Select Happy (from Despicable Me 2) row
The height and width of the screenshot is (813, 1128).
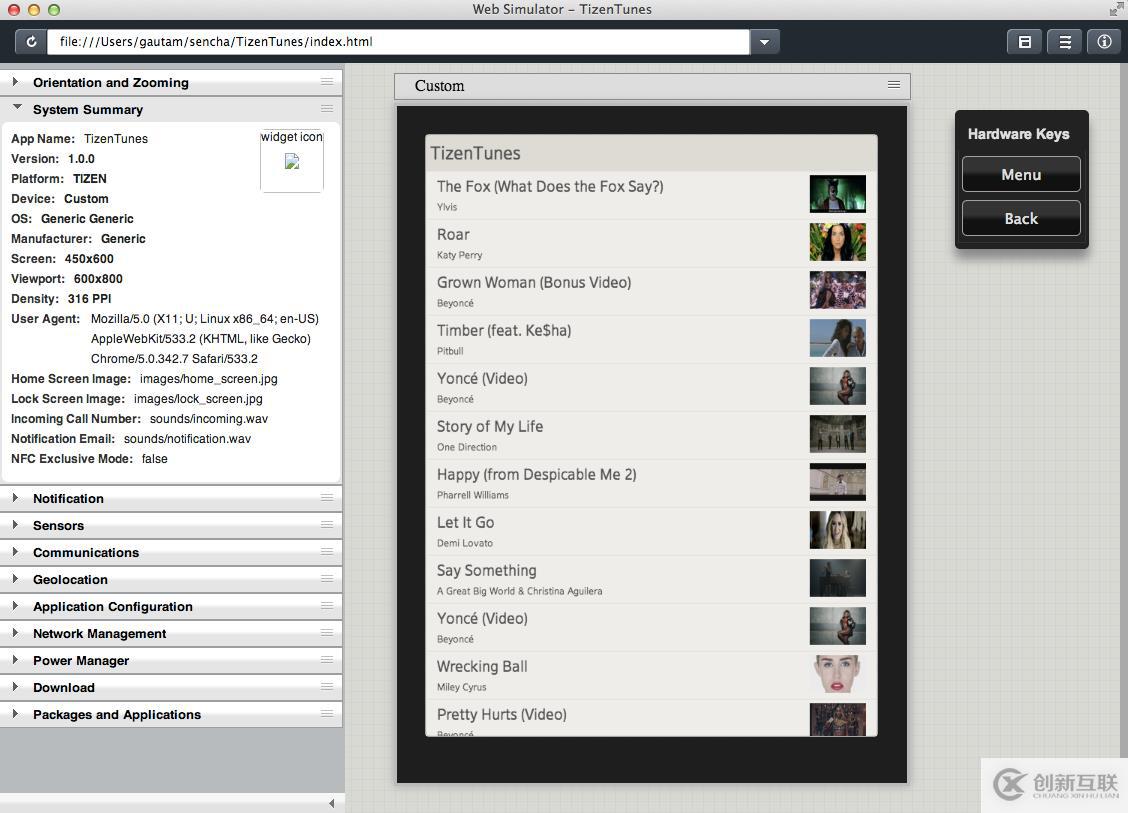tap(651, 483)
